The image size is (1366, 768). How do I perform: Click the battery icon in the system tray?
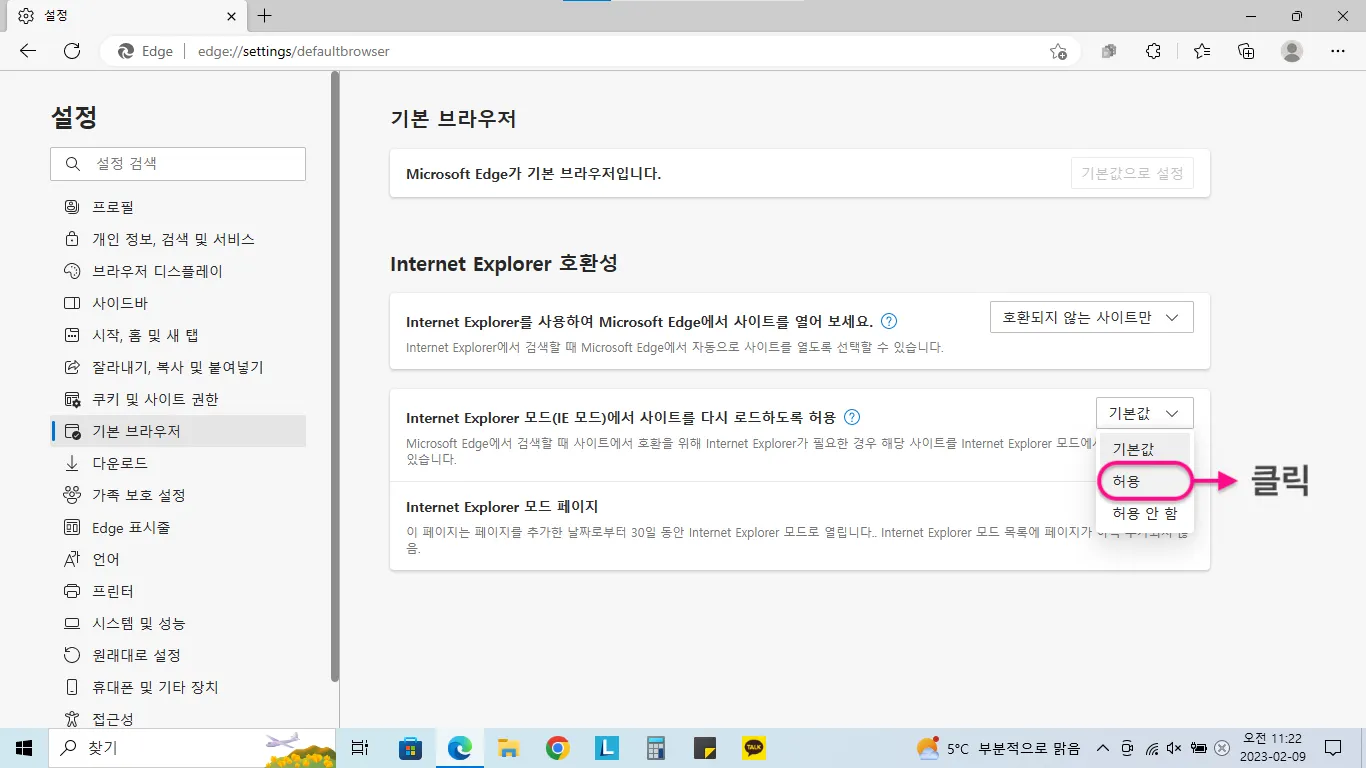click(1198, 748)
